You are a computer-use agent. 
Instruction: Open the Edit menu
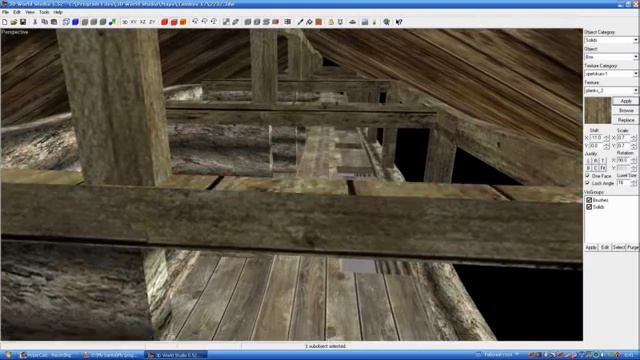[17, 12]
